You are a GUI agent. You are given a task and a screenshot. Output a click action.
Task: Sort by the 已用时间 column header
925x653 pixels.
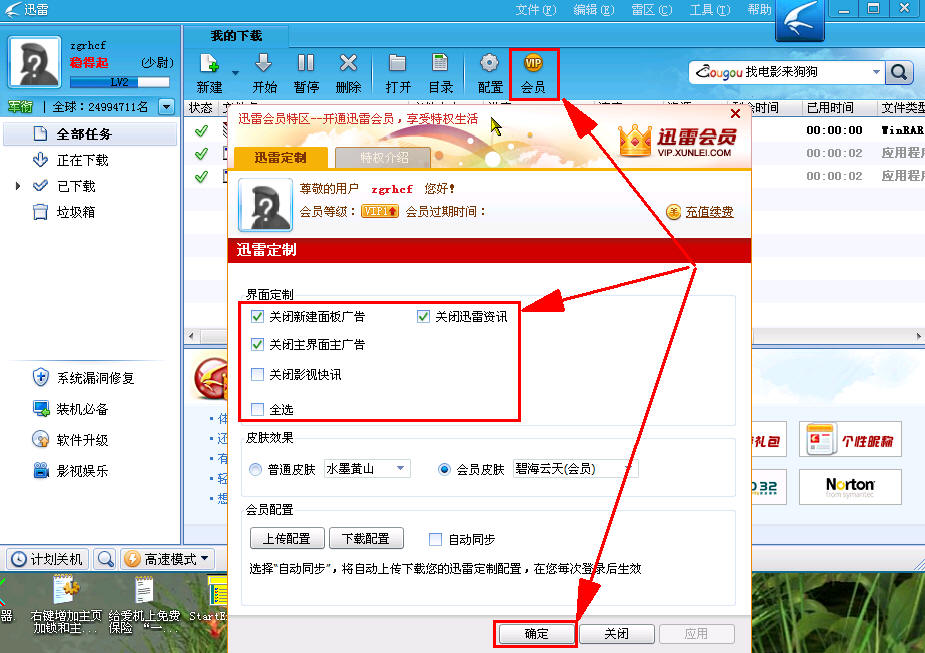838,107
